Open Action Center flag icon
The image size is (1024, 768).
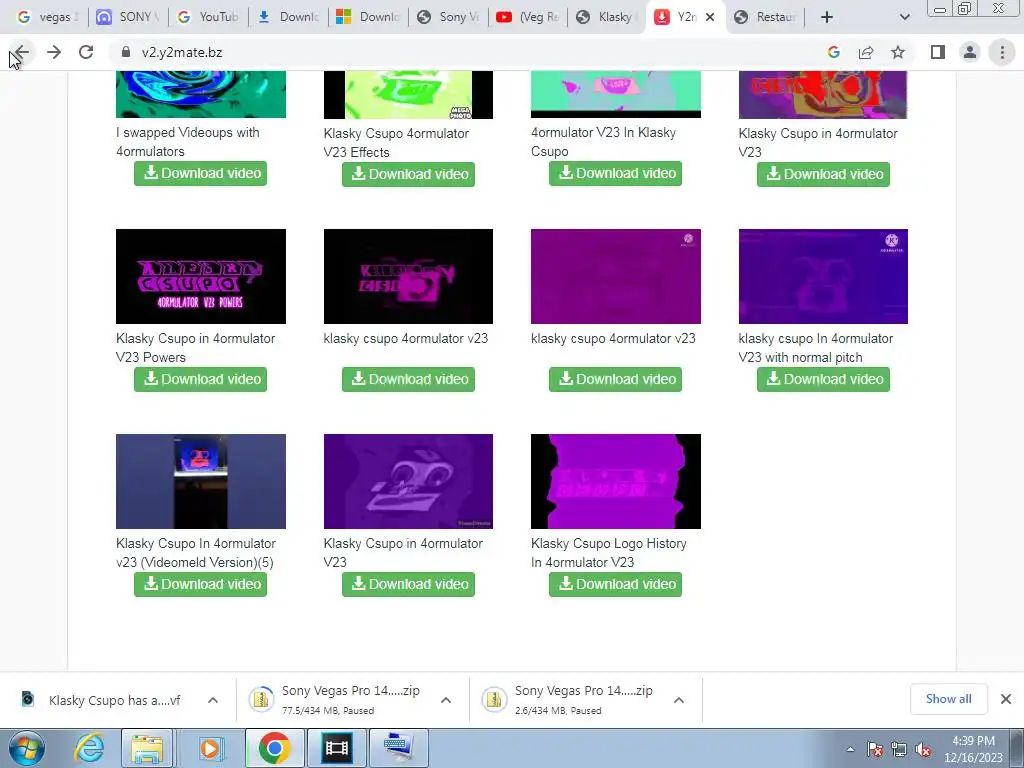coord(875,750)
